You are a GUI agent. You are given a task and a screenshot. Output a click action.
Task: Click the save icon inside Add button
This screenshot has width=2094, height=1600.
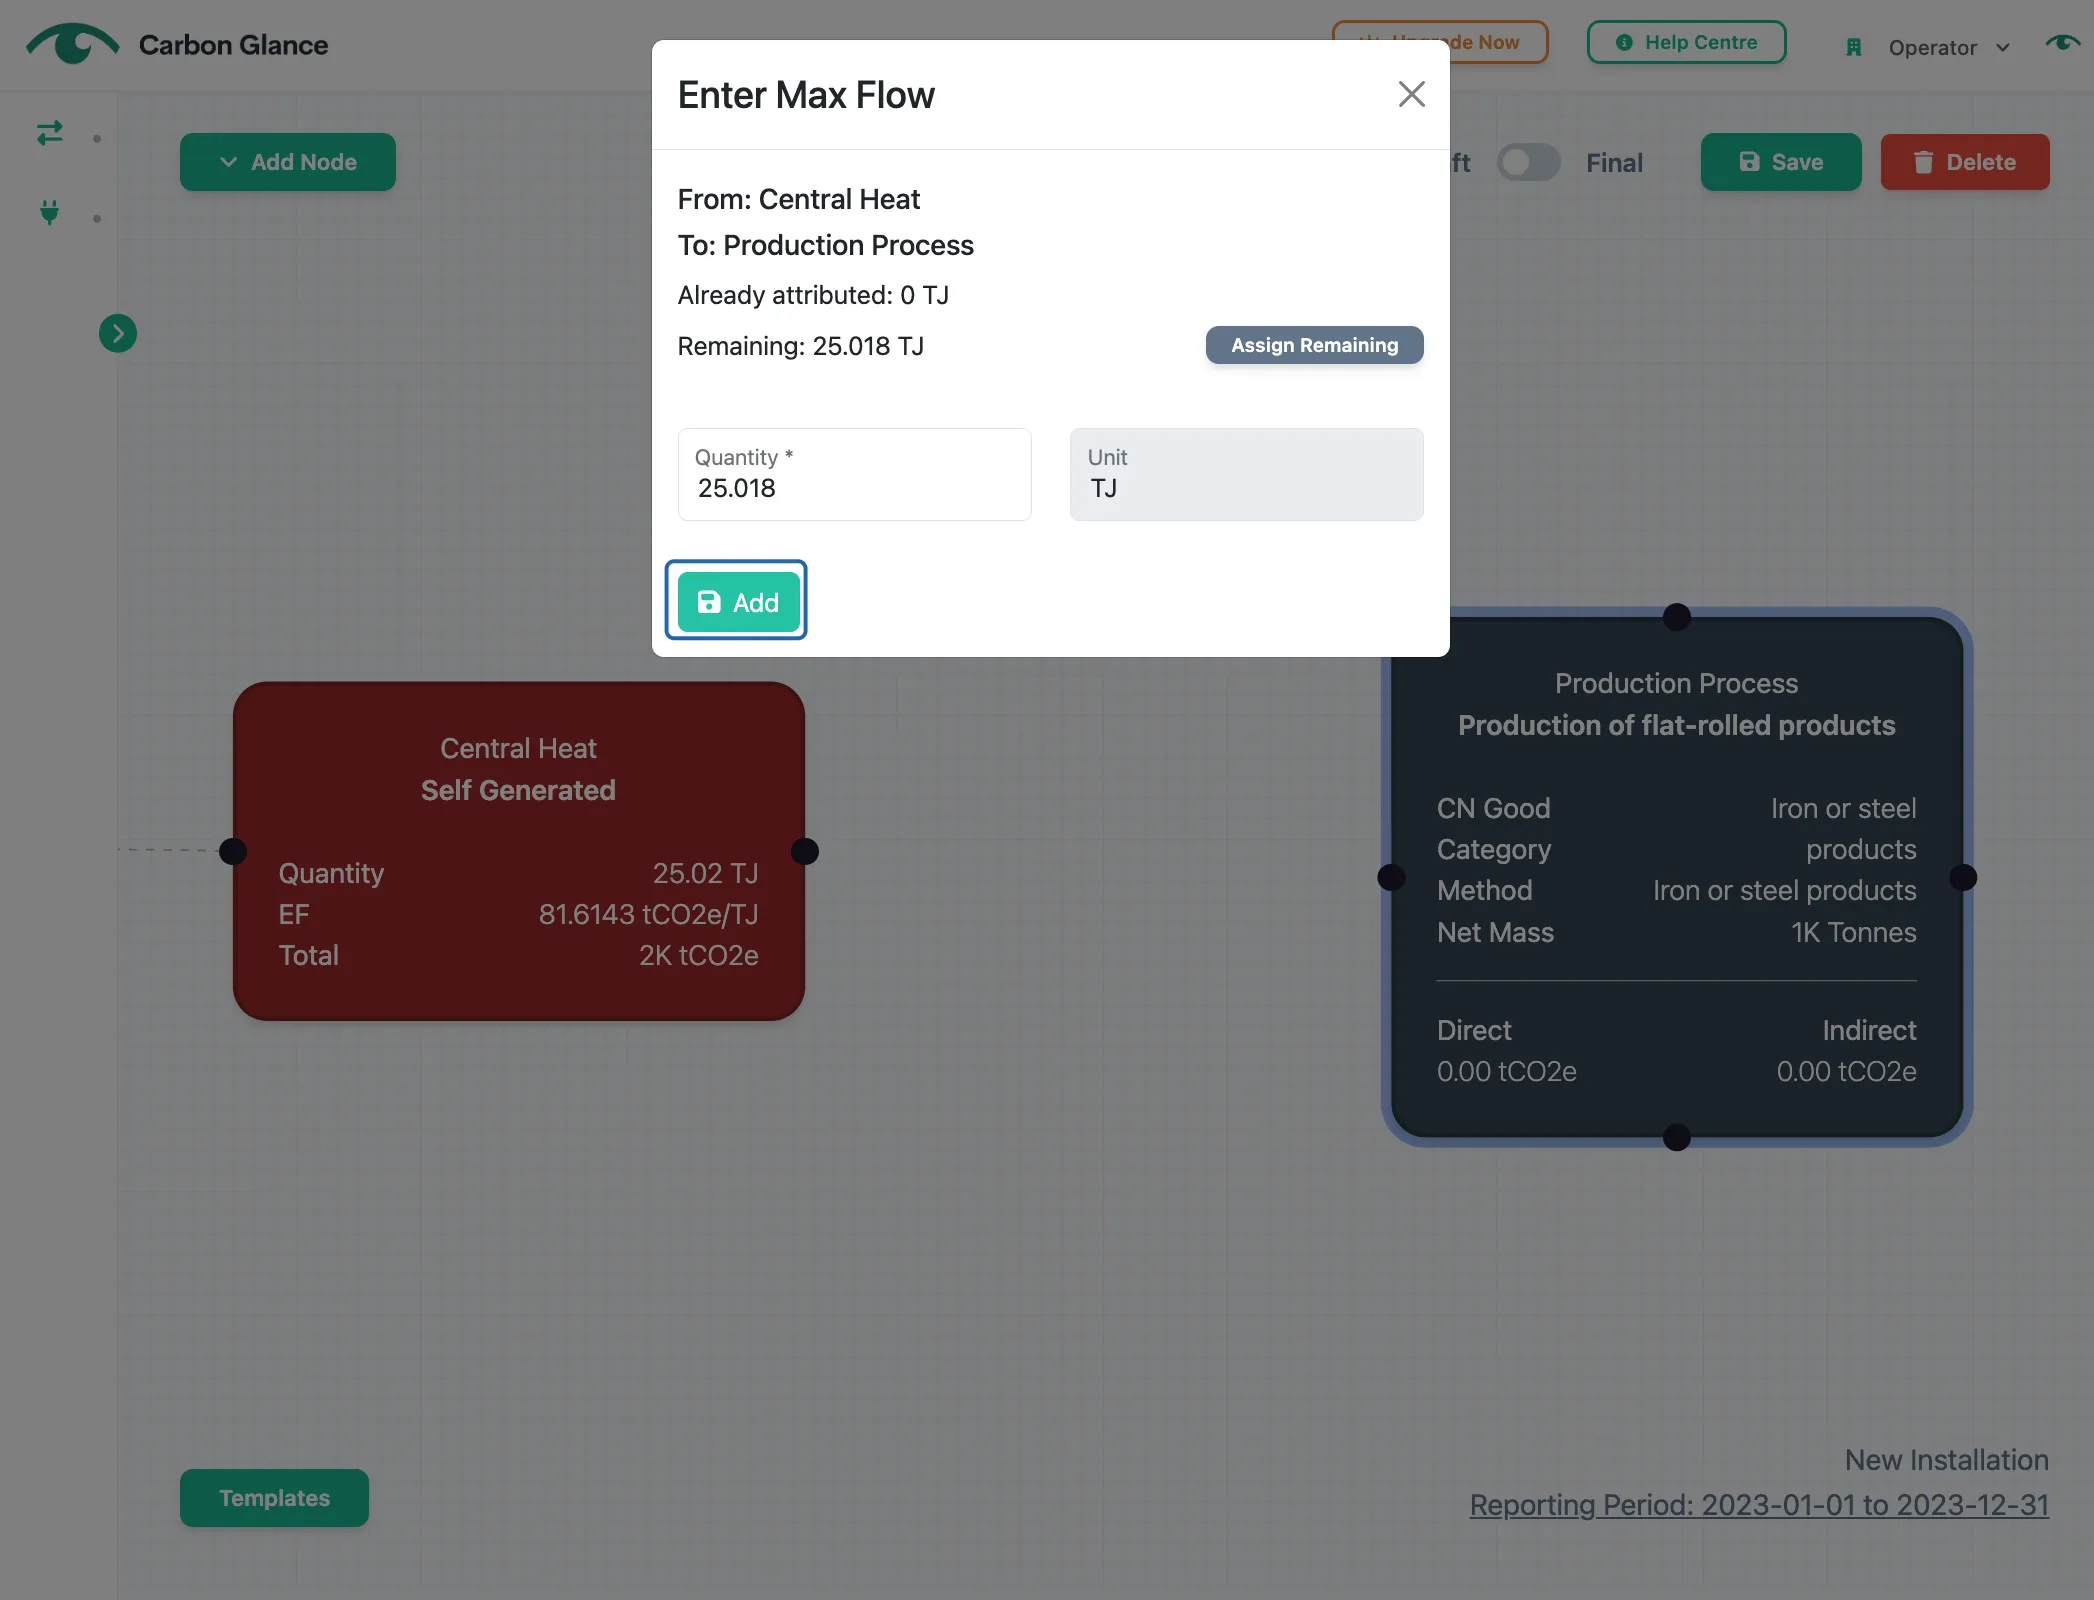pyautogui.click(x=709, y=602)
